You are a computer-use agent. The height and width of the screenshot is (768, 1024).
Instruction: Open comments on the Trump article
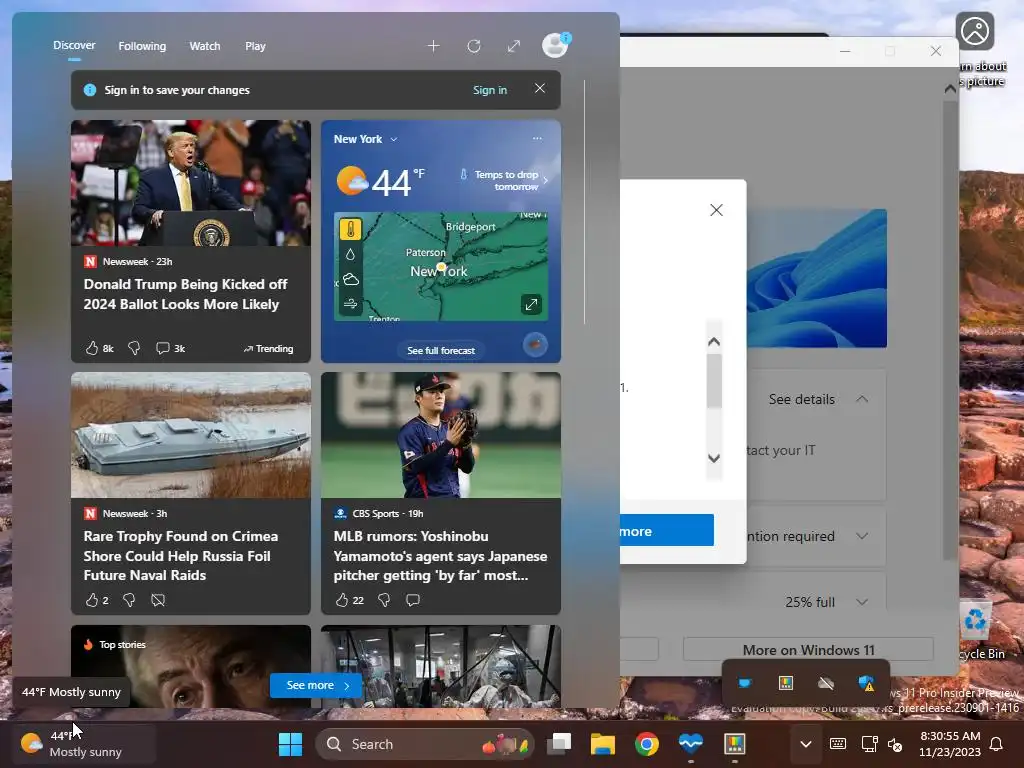[x=170, y=349]
